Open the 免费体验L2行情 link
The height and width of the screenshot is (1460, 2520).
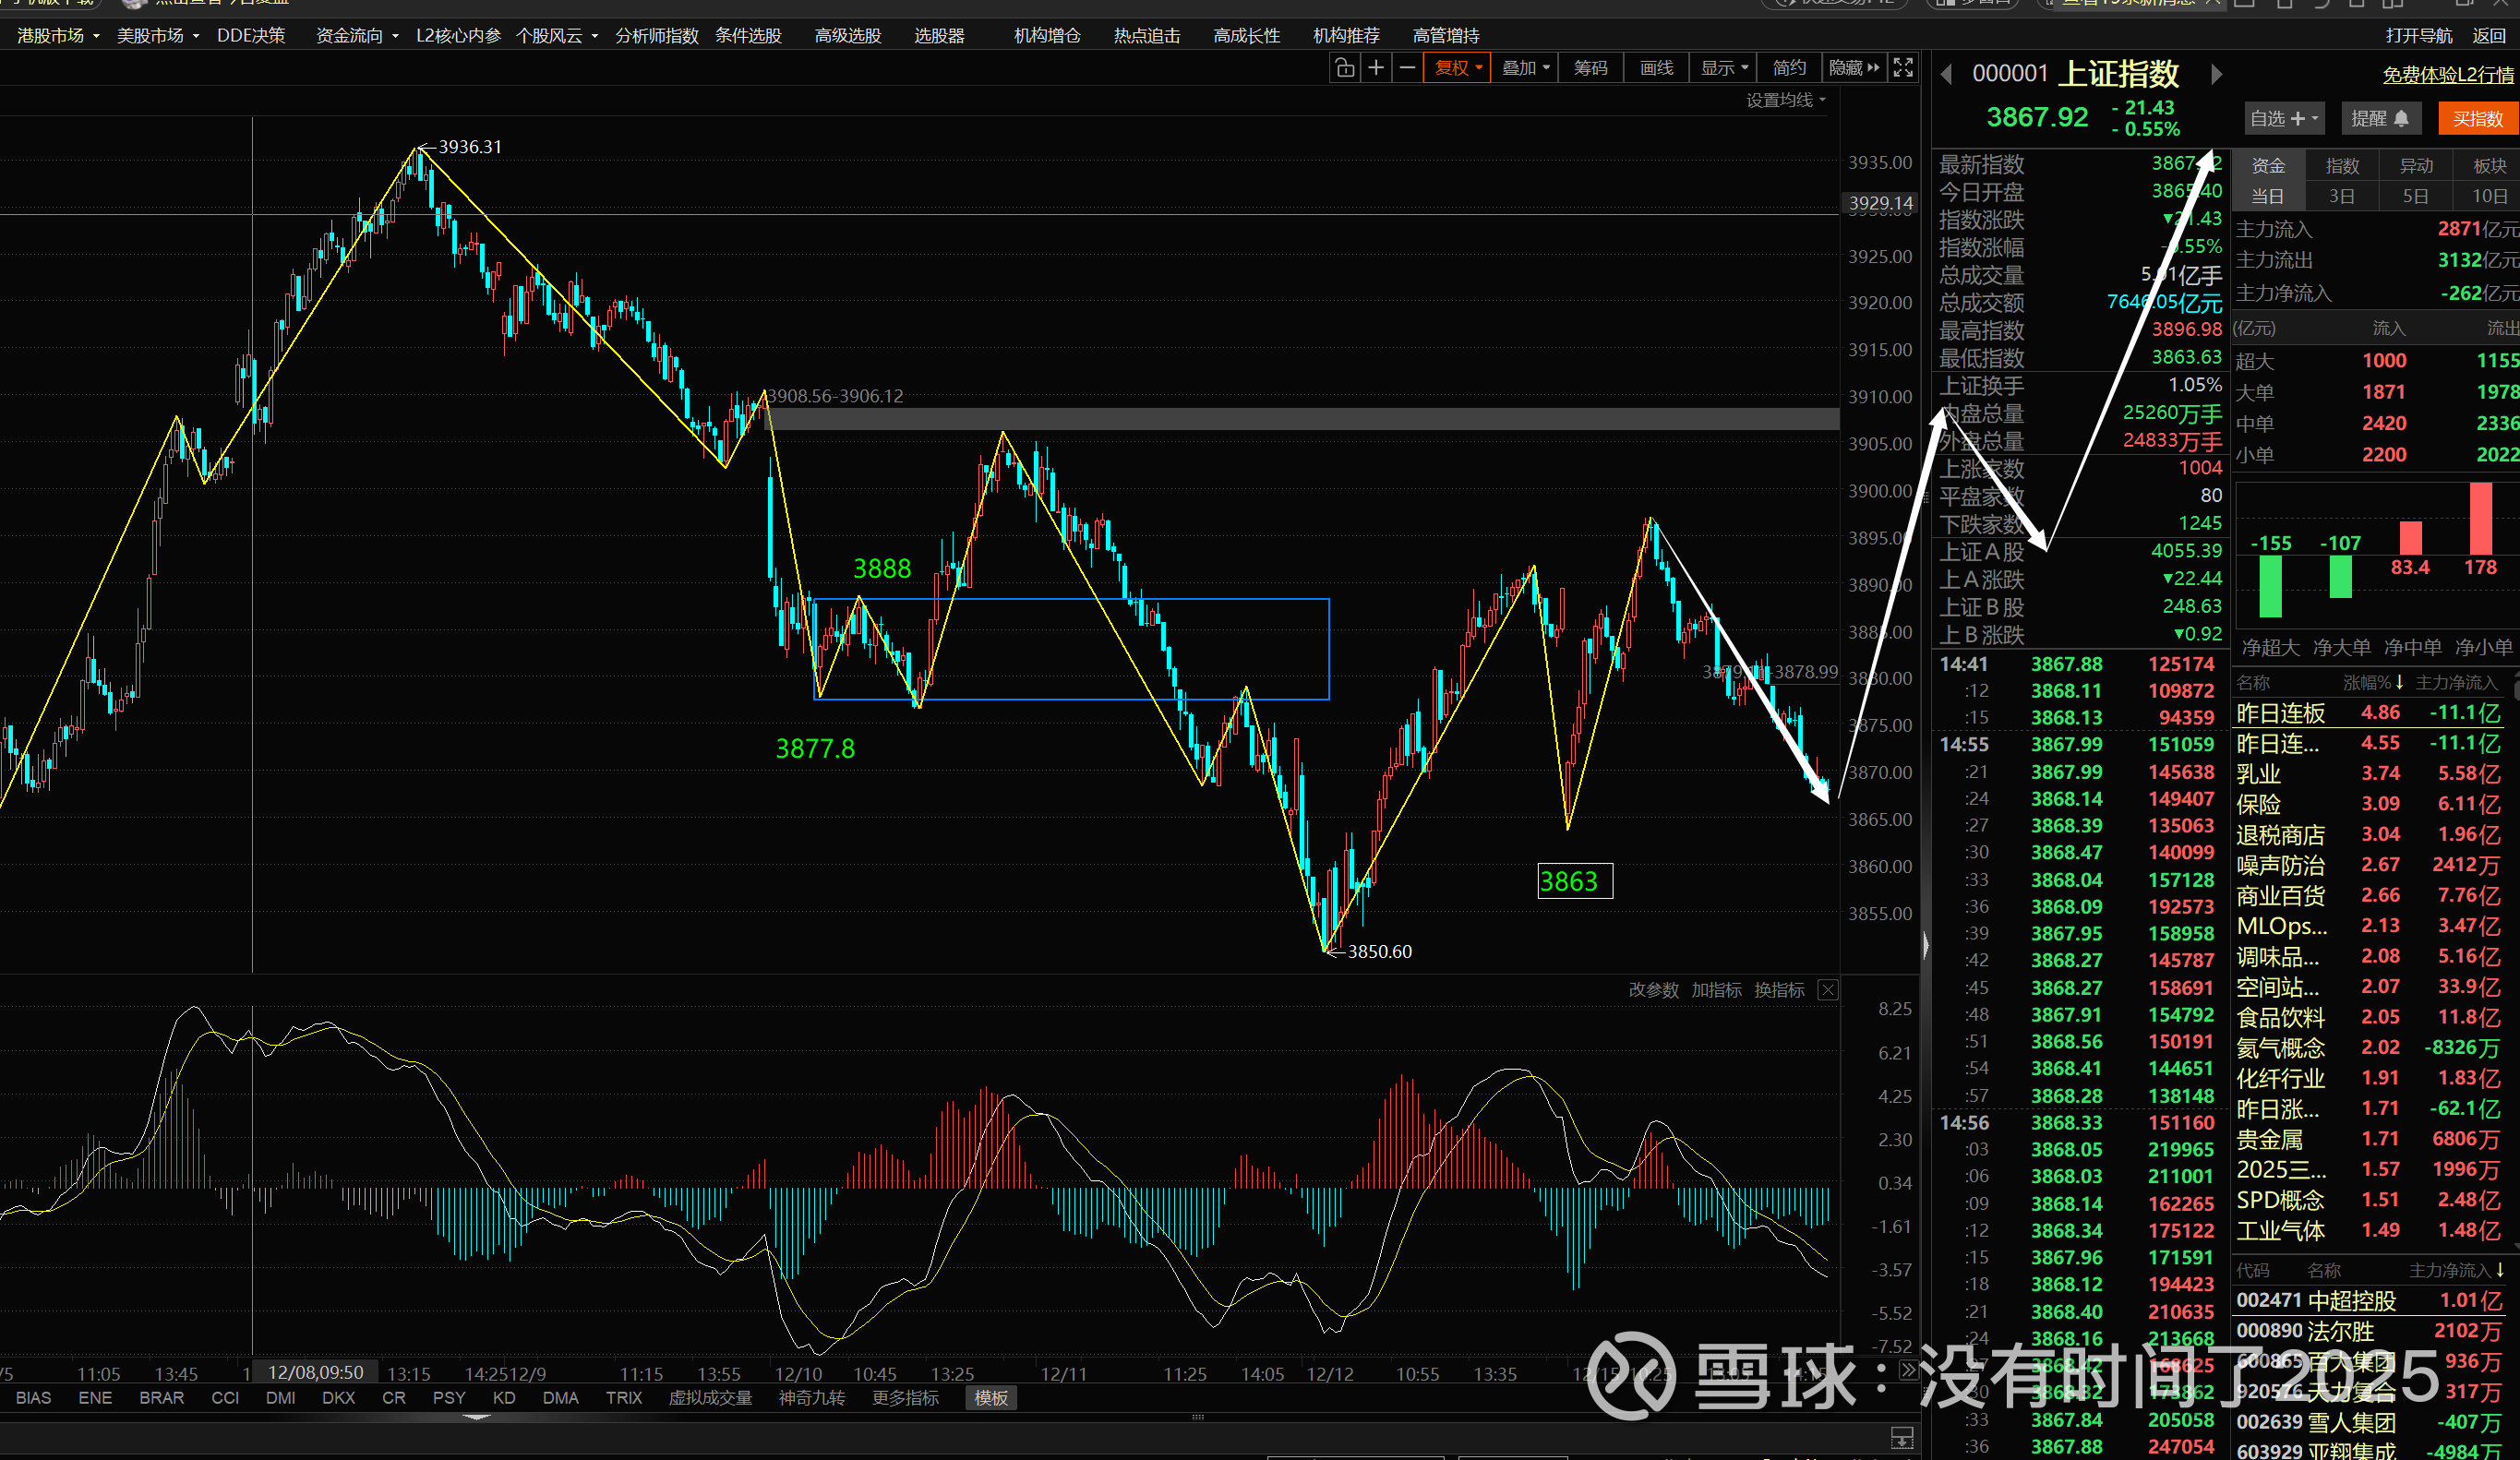pos(2447,75)
